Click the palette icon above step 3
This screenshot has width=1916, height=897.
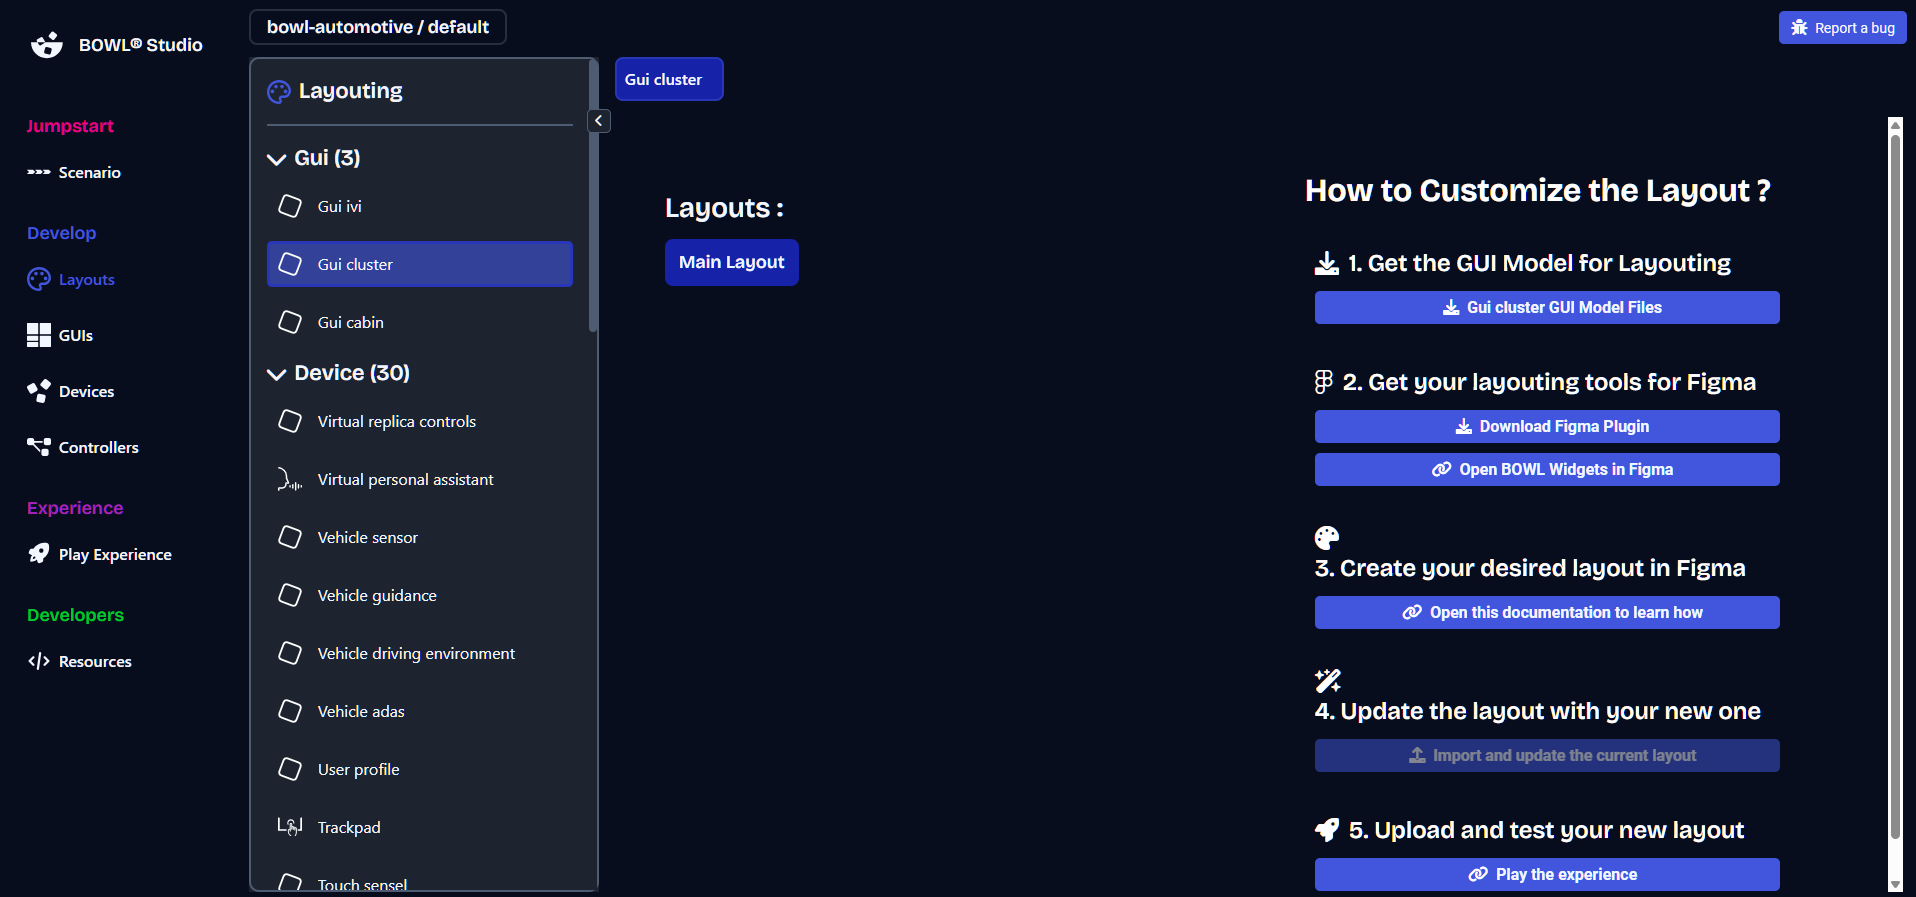click(1327, 538)
